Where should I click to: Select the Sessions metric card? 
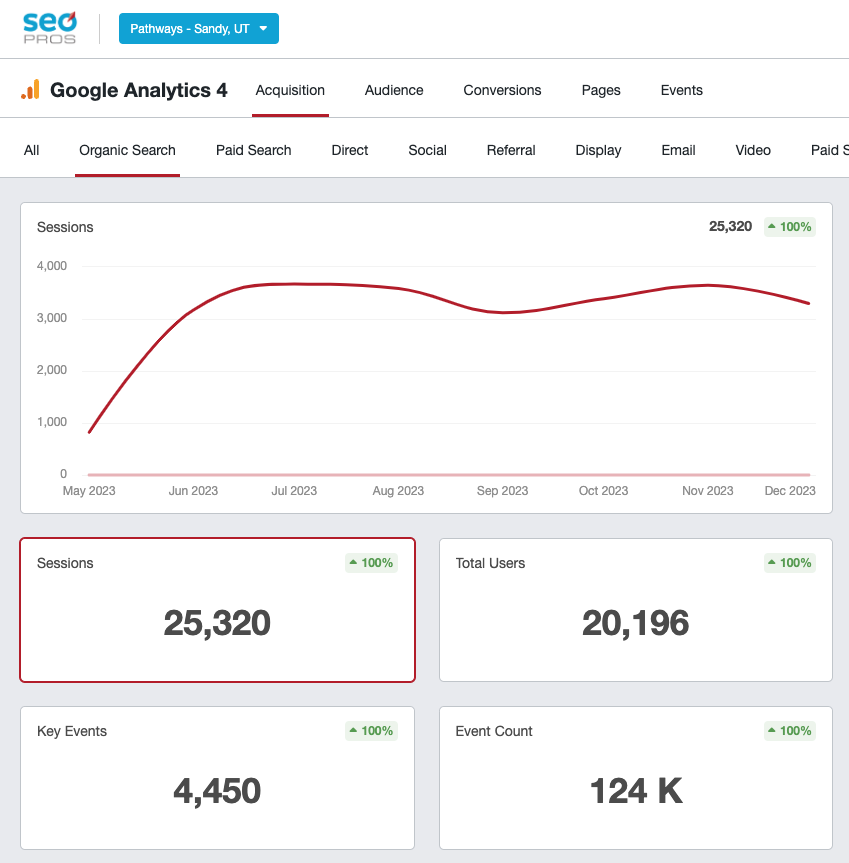click(x=217, y=610)
